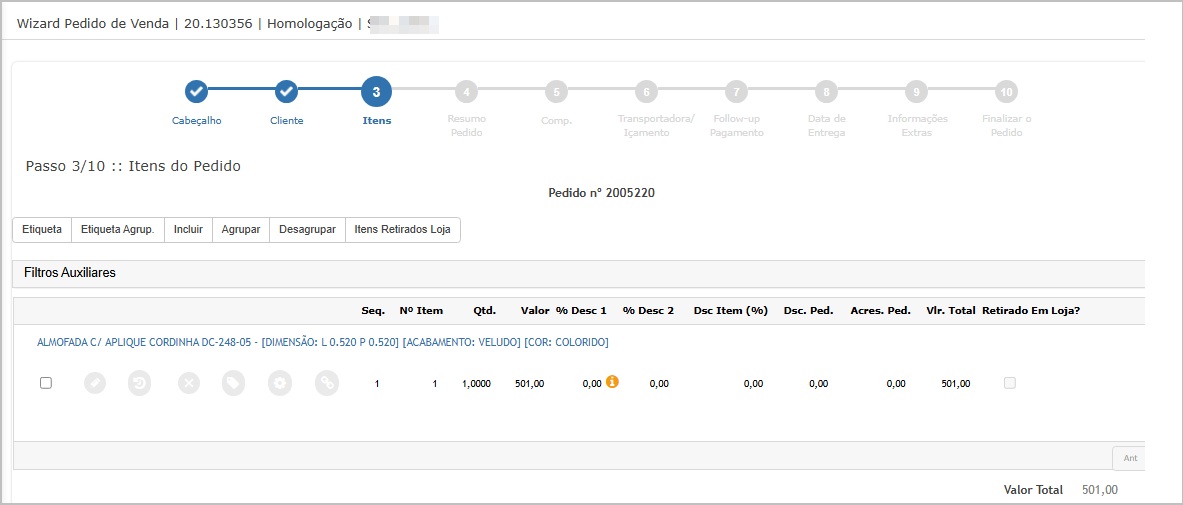The image size is (1183, 505).
Task: Click the edit pencil icon on item row
Action: [95, 383]
